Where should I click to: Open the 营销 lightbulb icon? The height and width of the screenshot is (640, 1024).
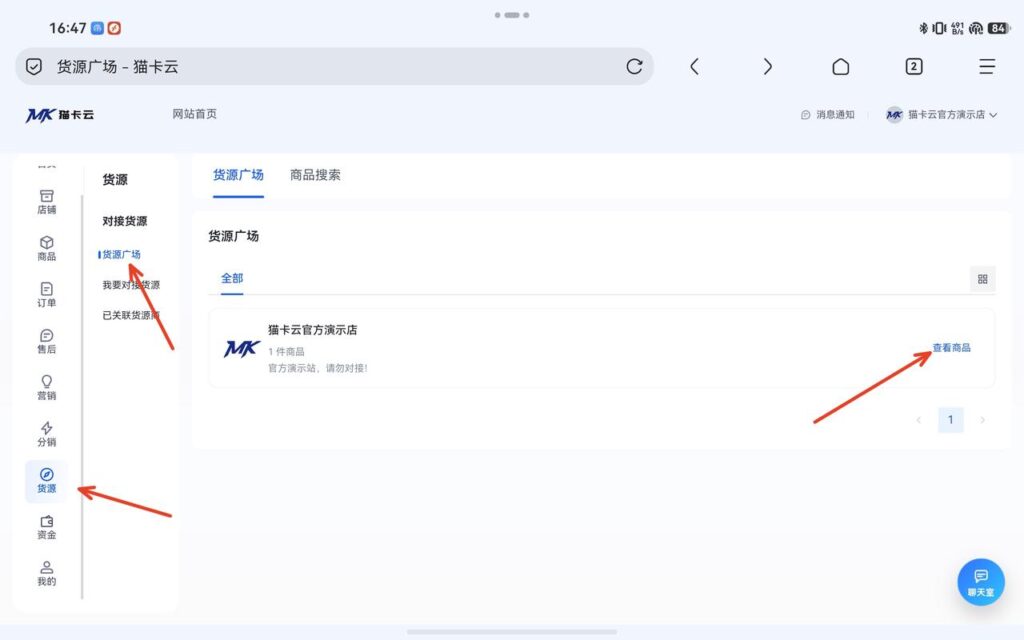click(46, 387)
